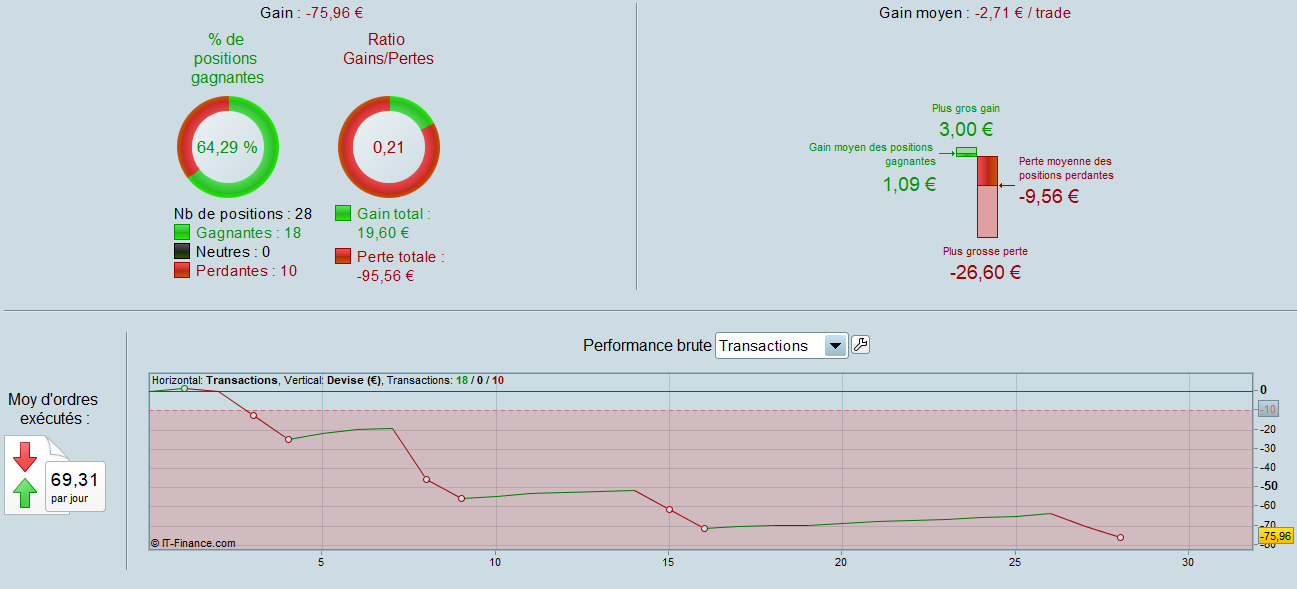Click the 'Perdantes : 10' label
Viewport: 1297px width, 589px height.
pos(247,270)
